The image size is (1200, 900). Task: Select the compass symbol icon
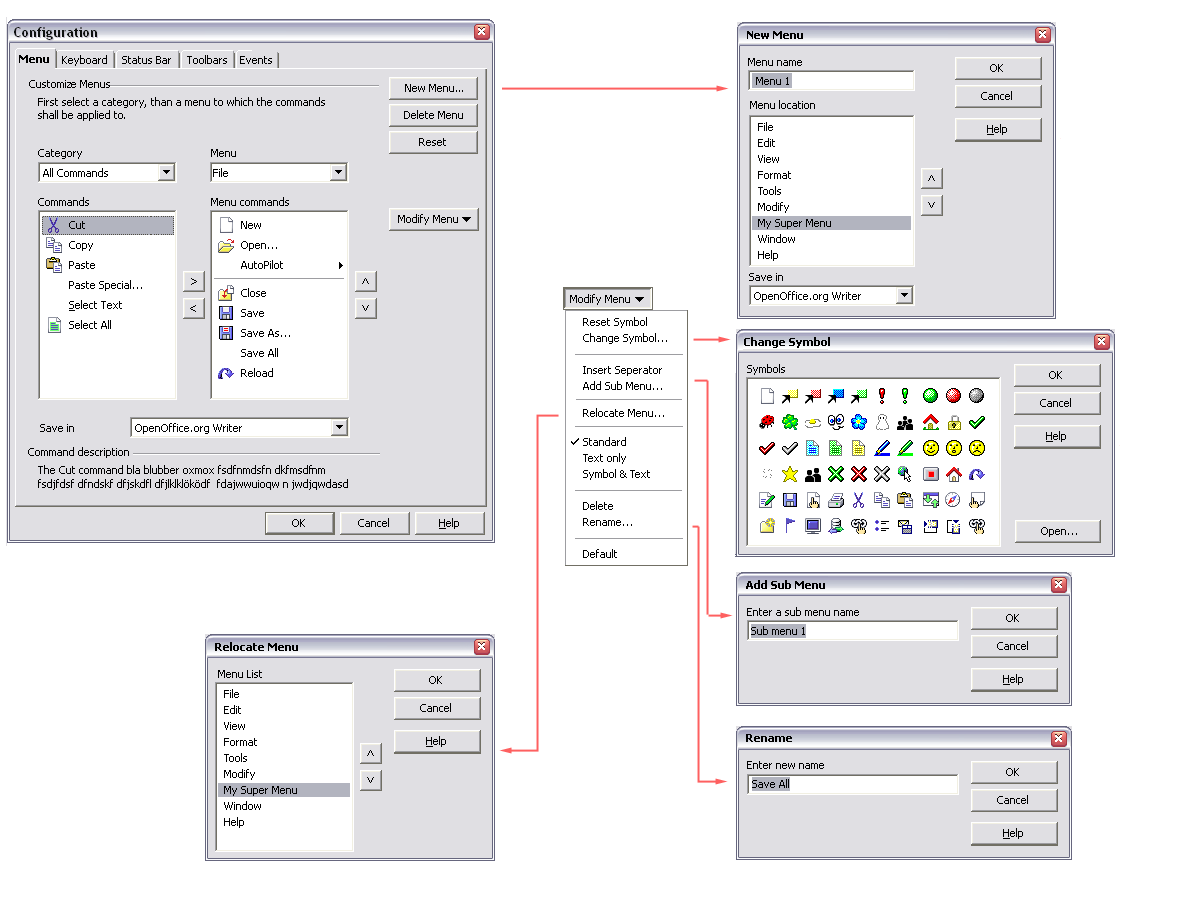point(953,500)
